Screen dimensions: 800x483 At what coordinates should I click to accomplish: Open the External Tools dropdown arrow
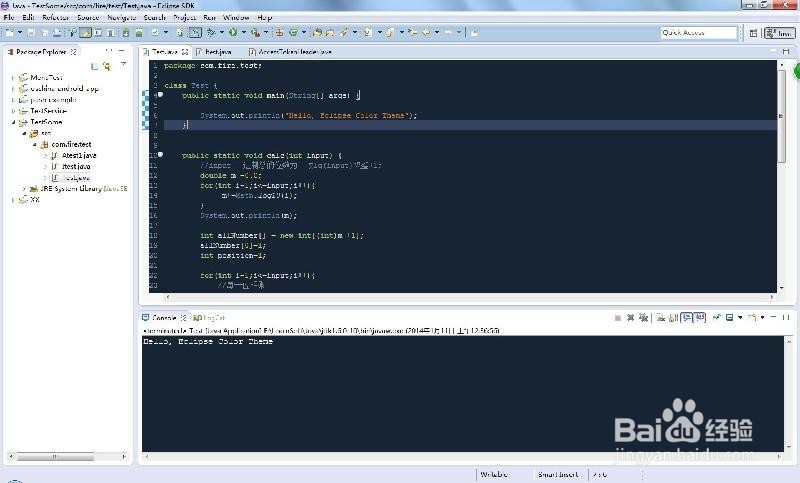coord(265,33)
